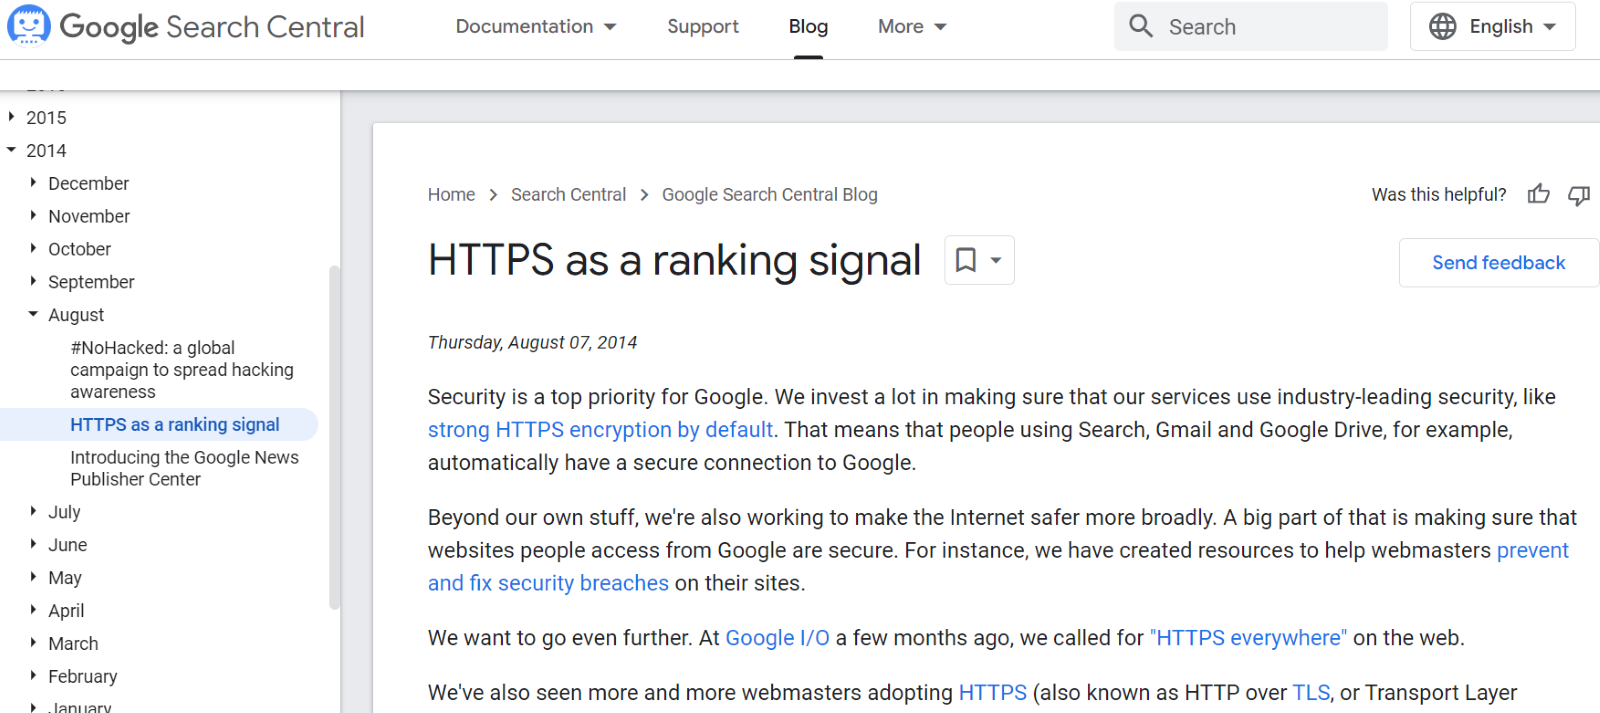This screenshot has height=713, width=1600.
Task: Select HTTPS as a ranking signal sidebar item
Action: (159, 425)
